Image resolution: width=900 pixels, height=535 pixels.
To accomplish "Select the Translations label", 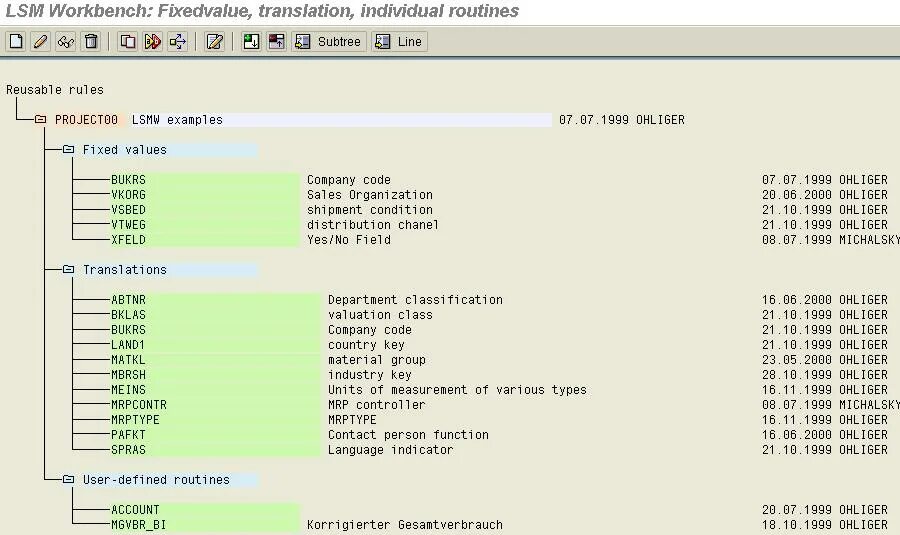I will 125,270.
